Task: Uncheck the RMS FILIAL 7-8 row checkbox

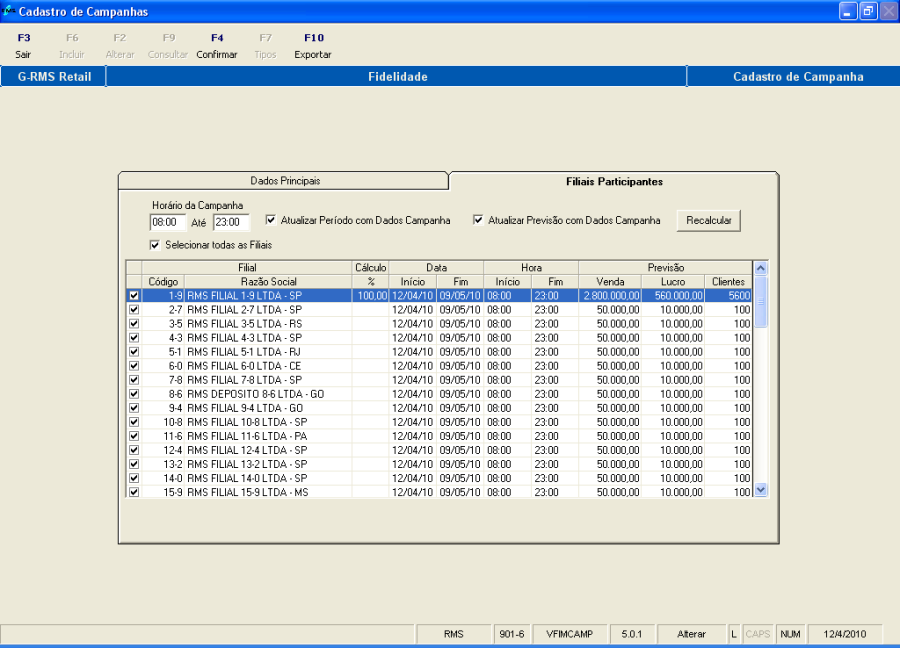Action: coord(134,380)
